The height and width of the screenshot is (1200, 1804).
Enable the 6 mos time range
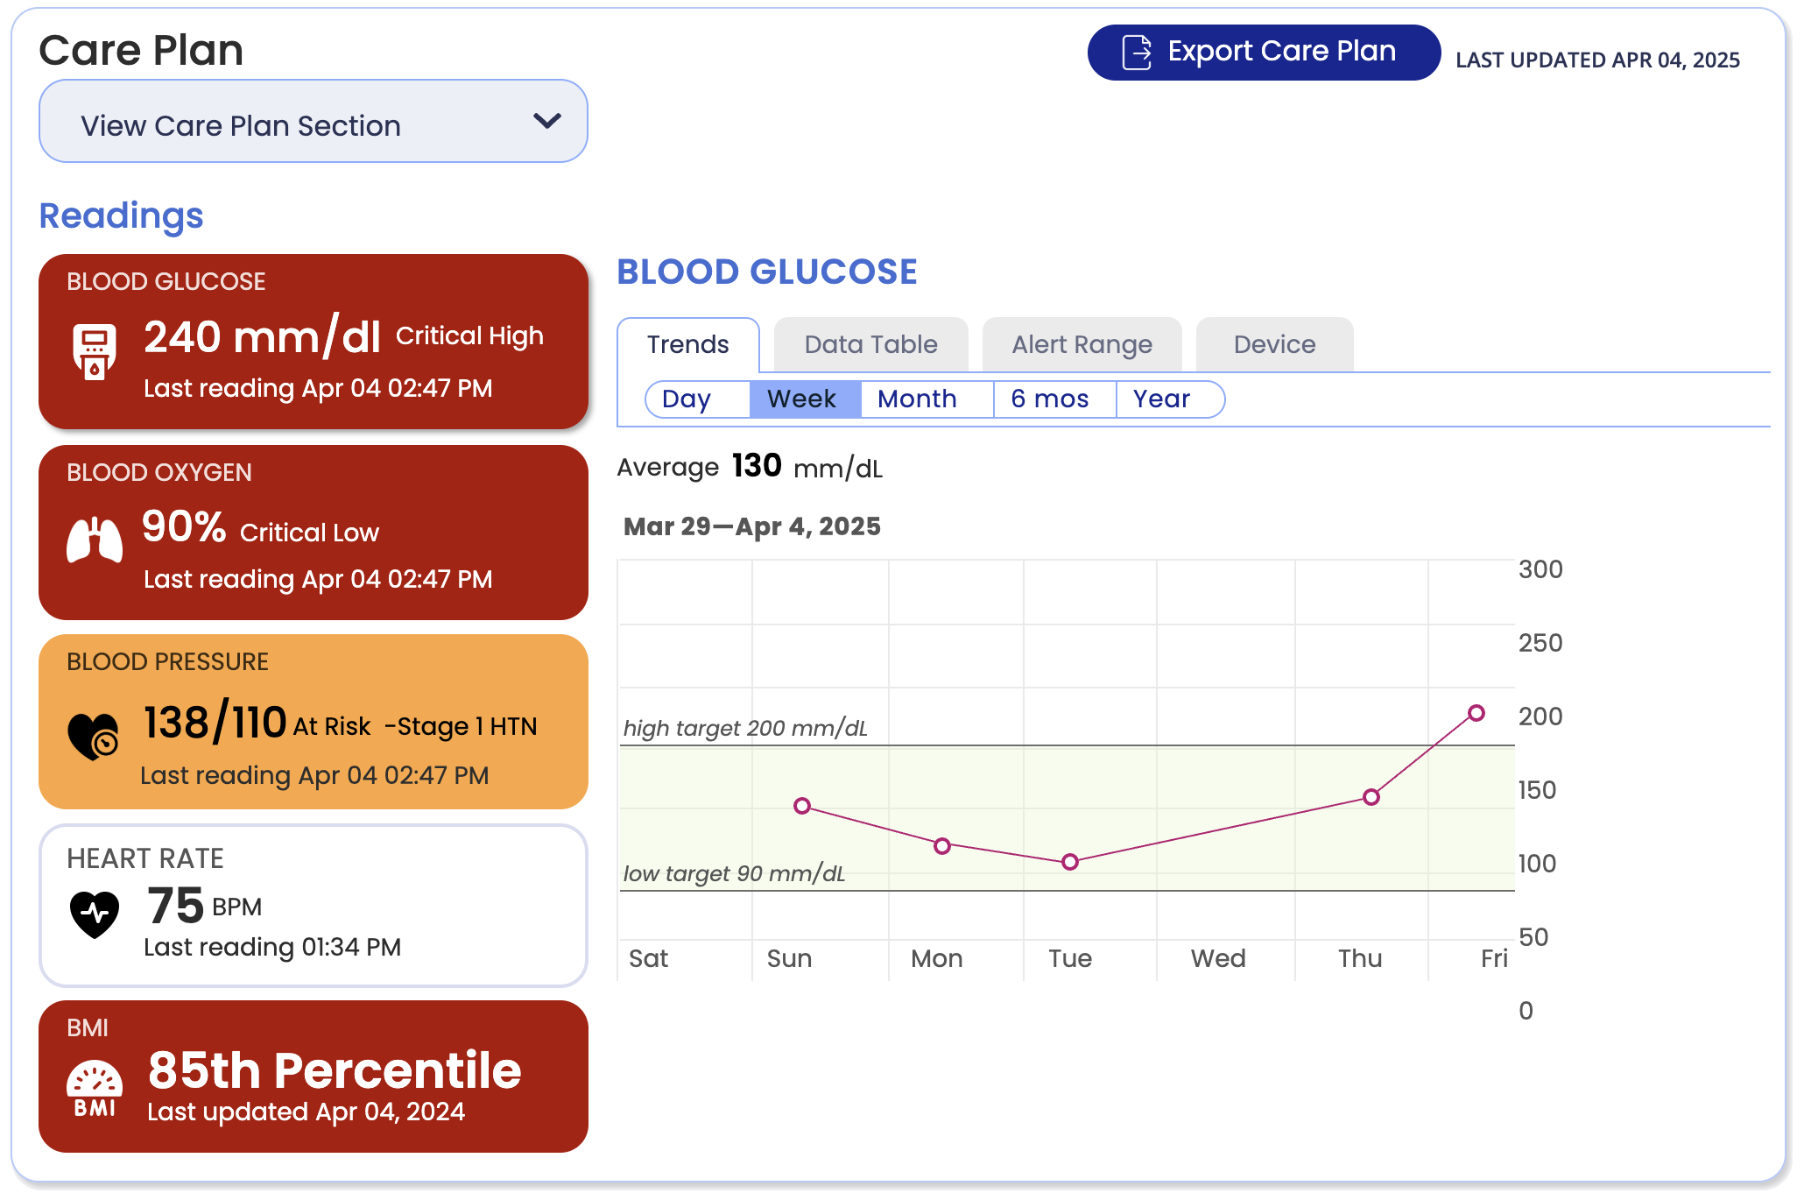[x=1048, y=398]
